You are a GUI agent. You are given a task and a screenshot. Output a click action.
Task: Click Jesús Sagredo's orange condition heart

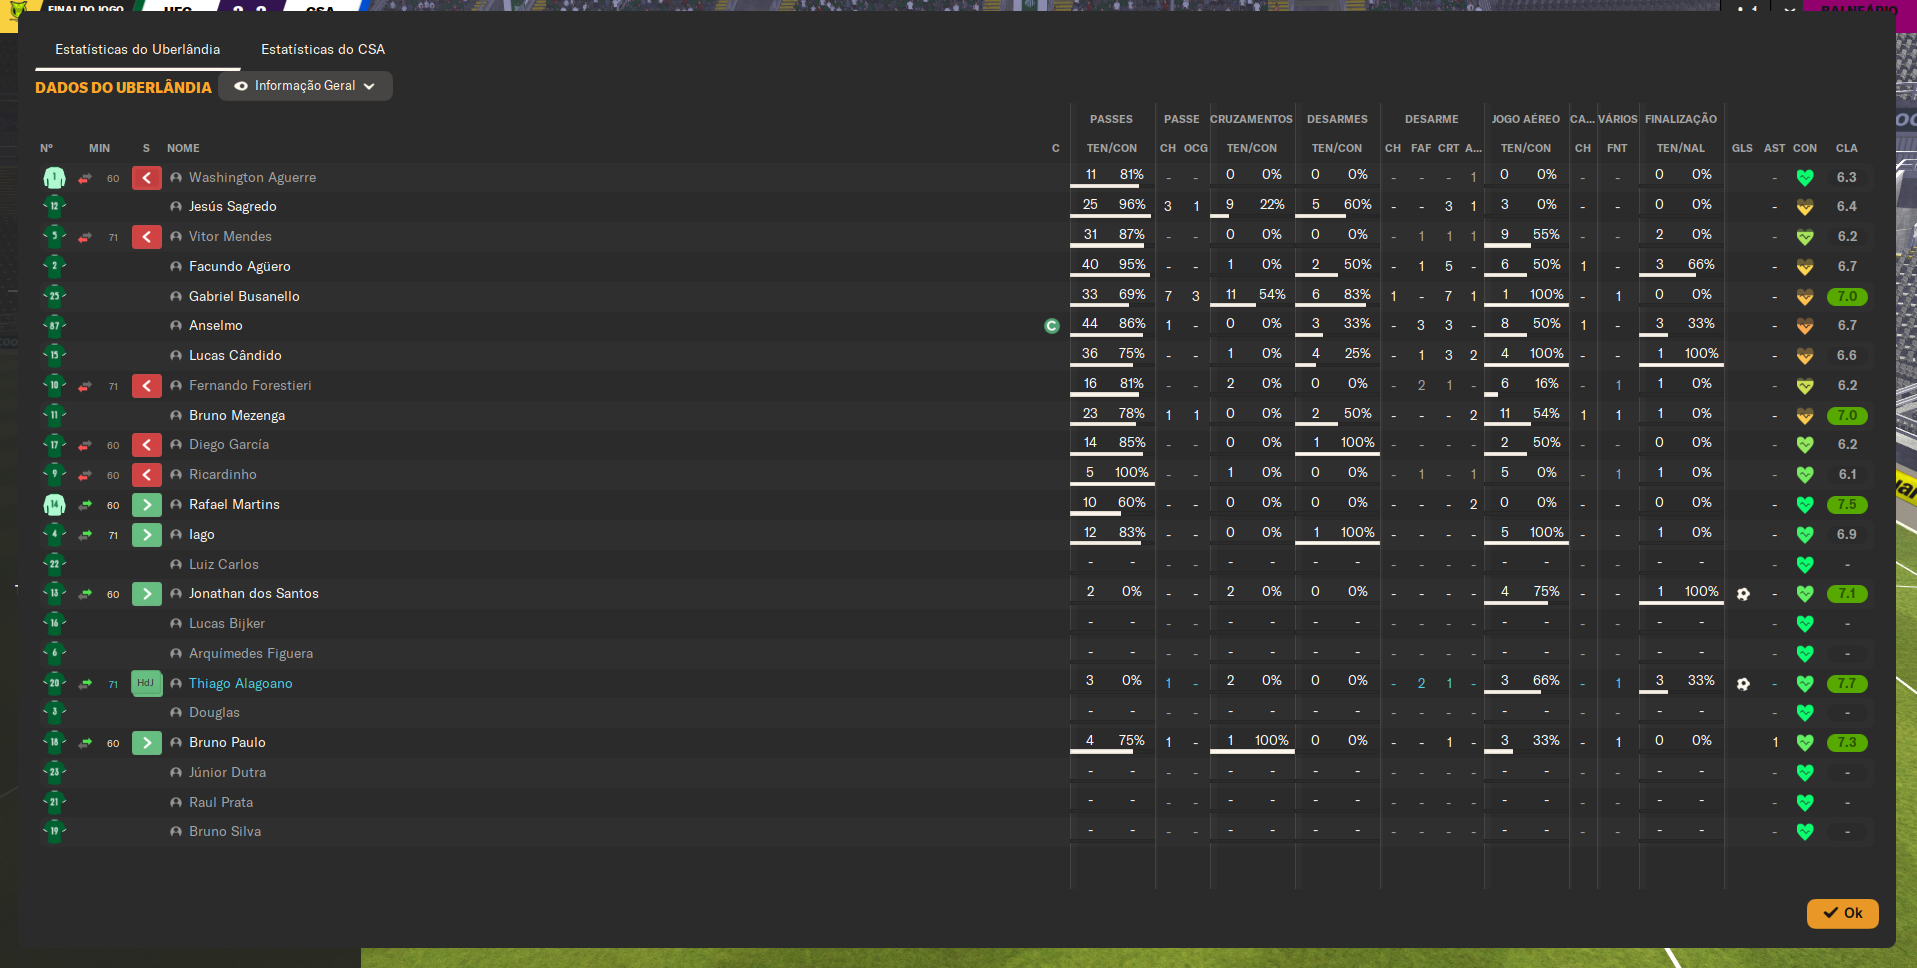tap(1805, 207)
